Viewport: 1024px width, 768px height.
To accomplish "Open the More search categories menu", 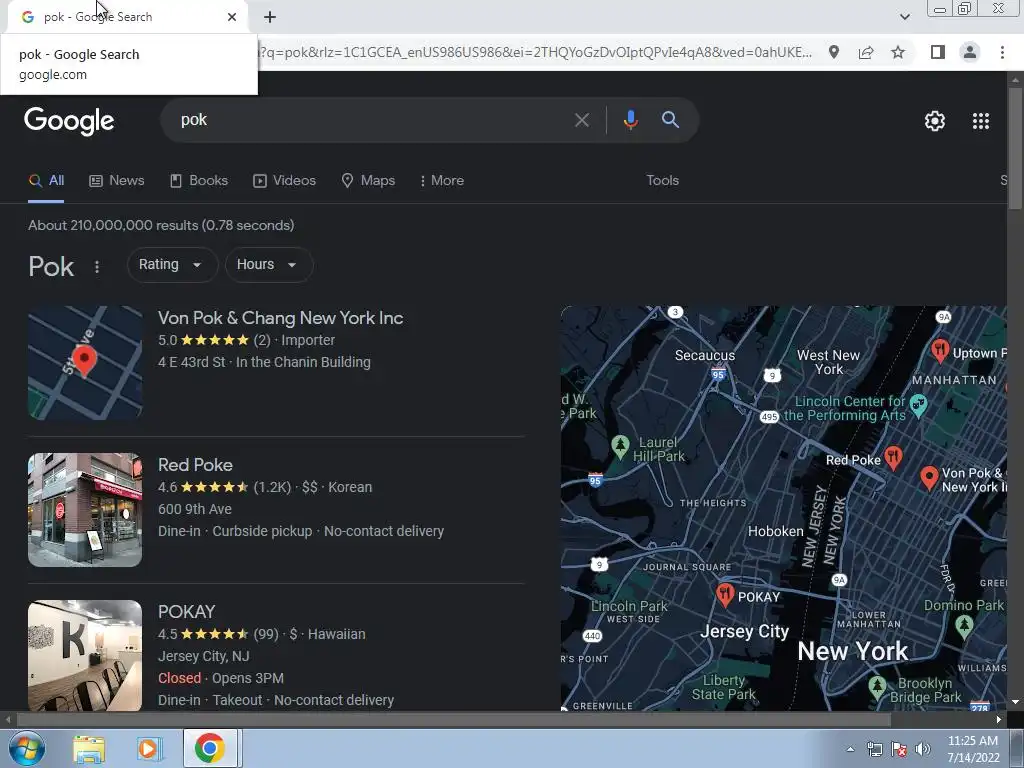I will pyautogui.click(x=442, y=181).
